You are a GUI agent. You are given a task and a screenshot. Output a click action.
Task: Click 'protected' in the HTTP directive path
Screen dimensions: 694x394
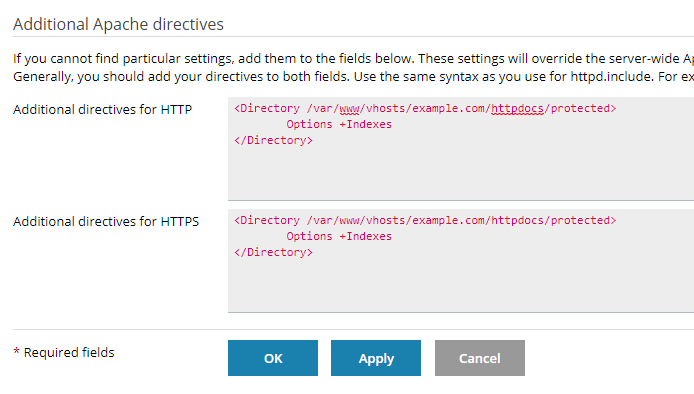coord(580,108)
